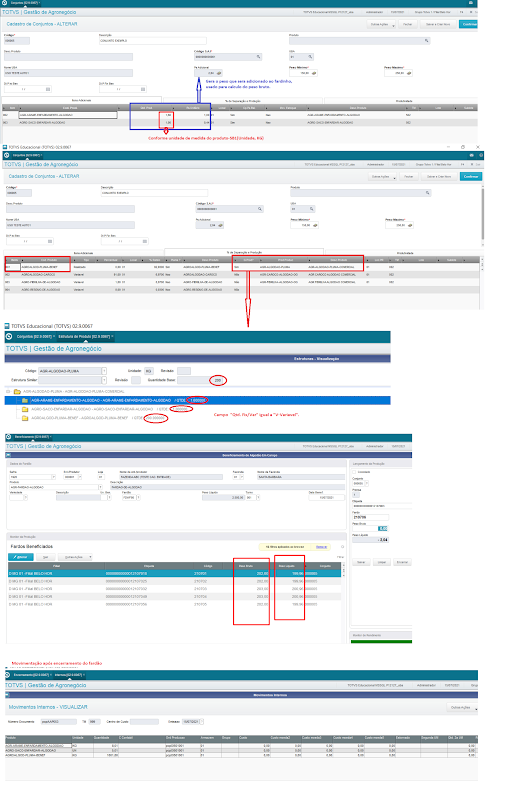This screenshot has height=809, width=512.
Task: Open the Ps Adicional calculator icon in the second window
Action: click(x=220, y=225)
